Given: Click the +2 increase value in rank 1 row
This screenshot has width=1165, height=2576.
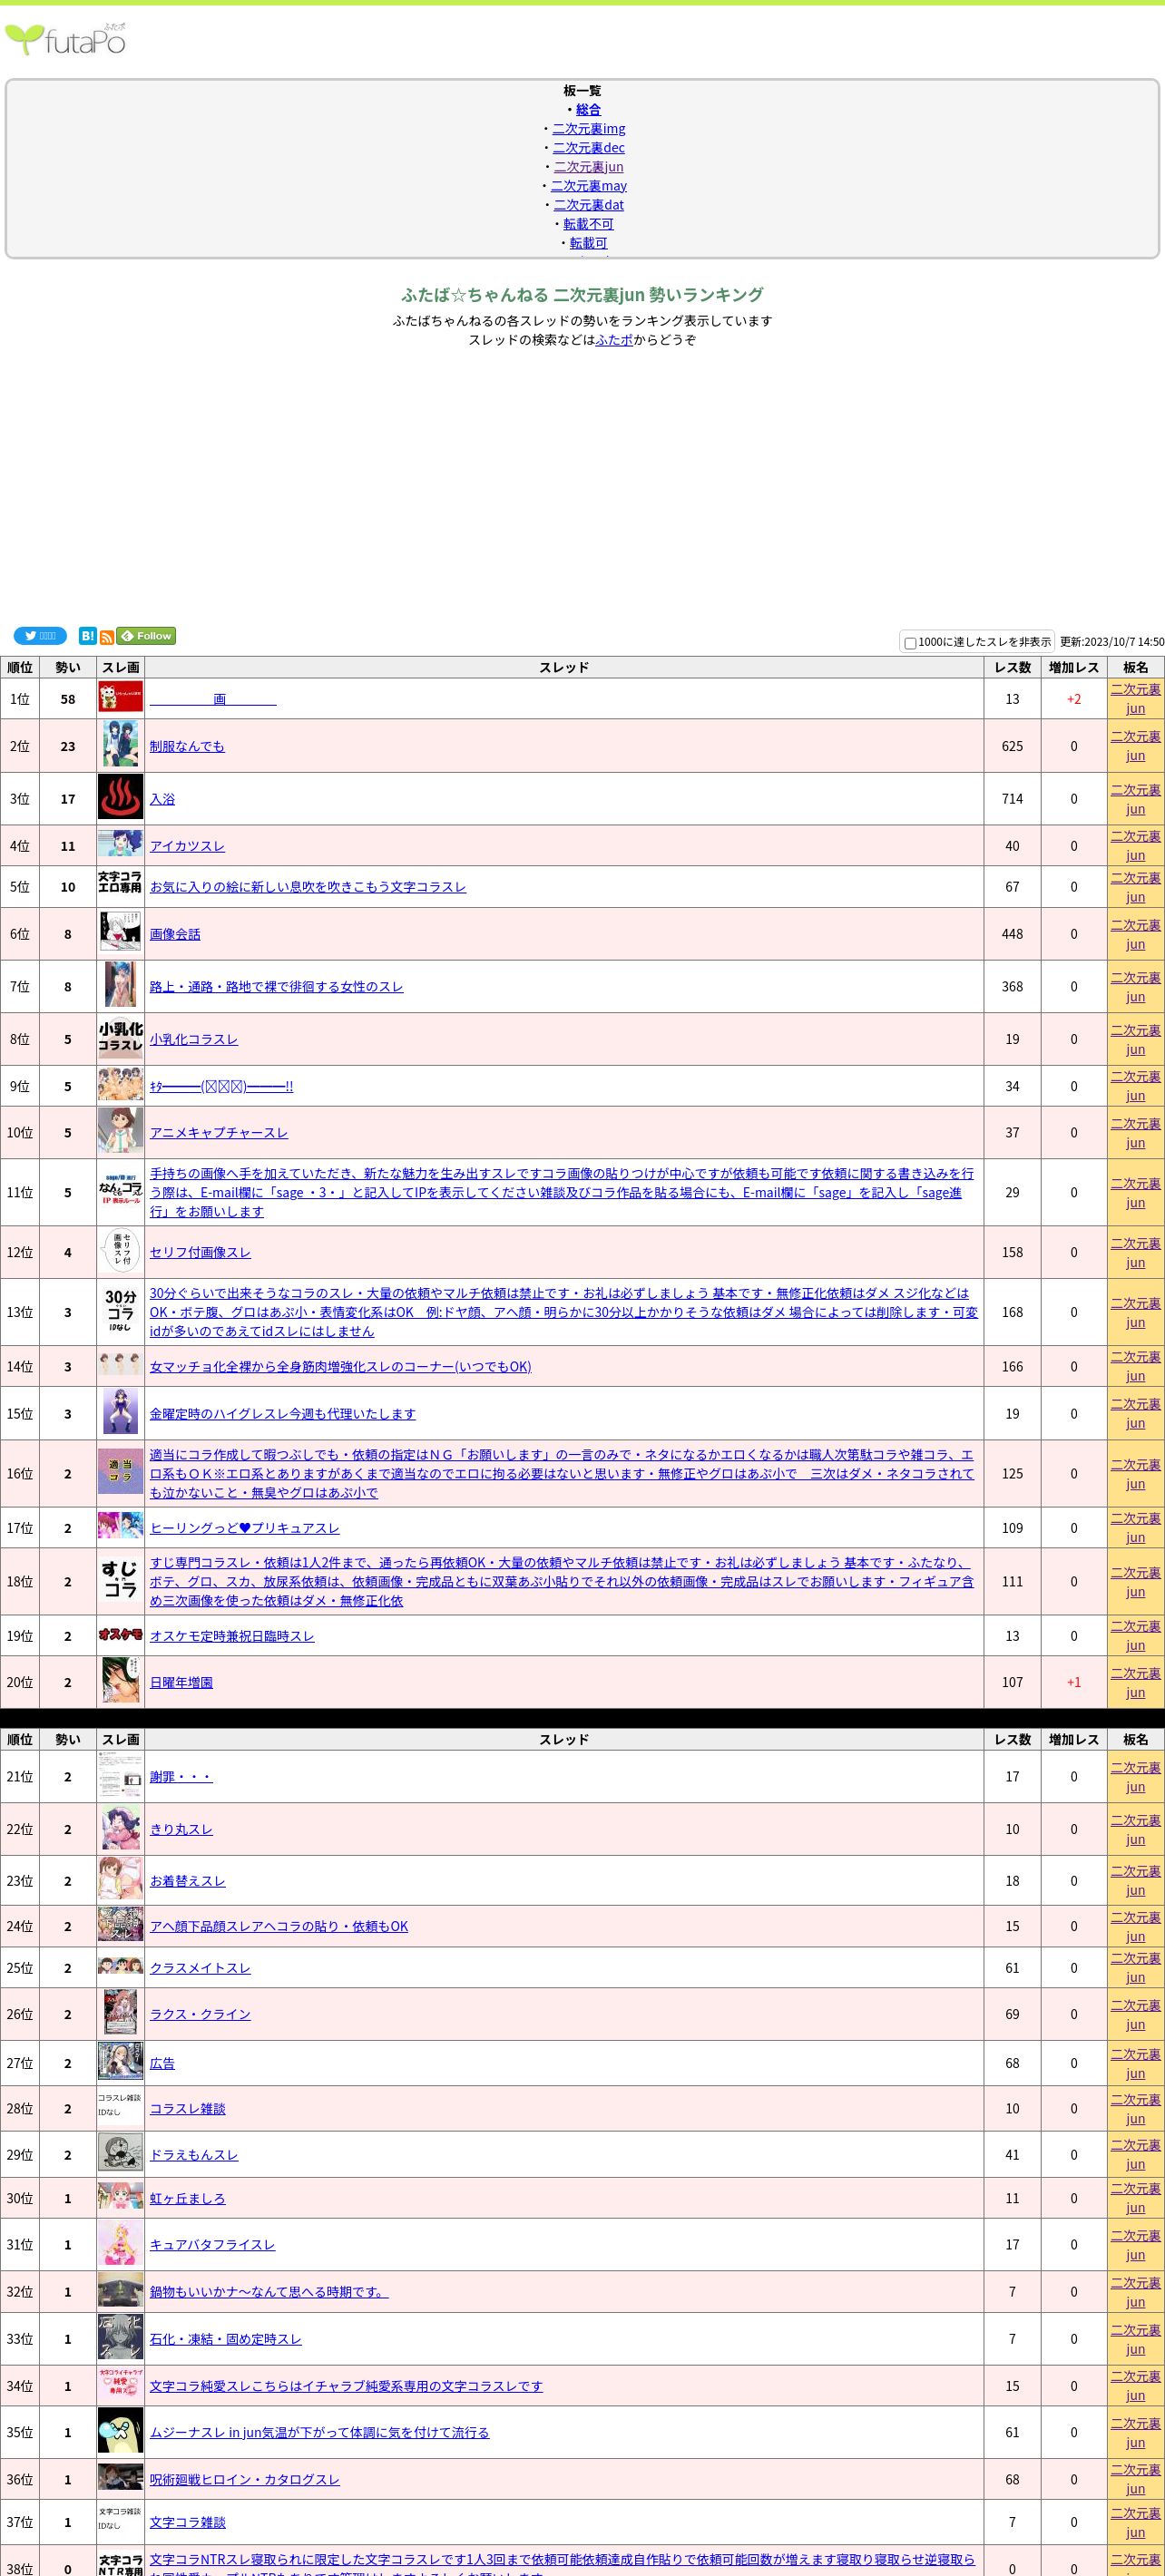Looking at the screenshot, I should tap(1074, 699).
